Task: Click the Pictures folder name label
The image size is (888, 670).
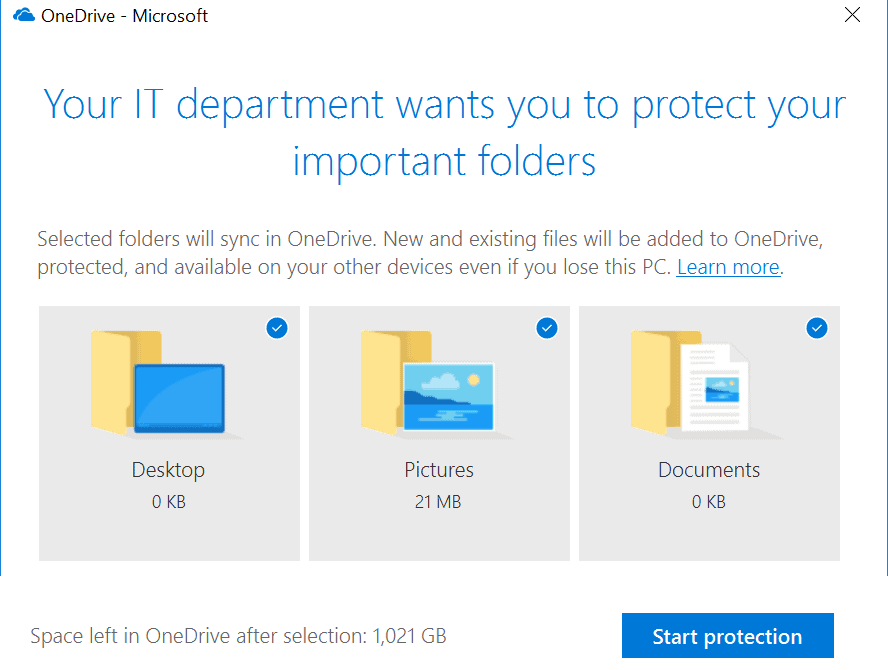Action: [x=439, y=470]
